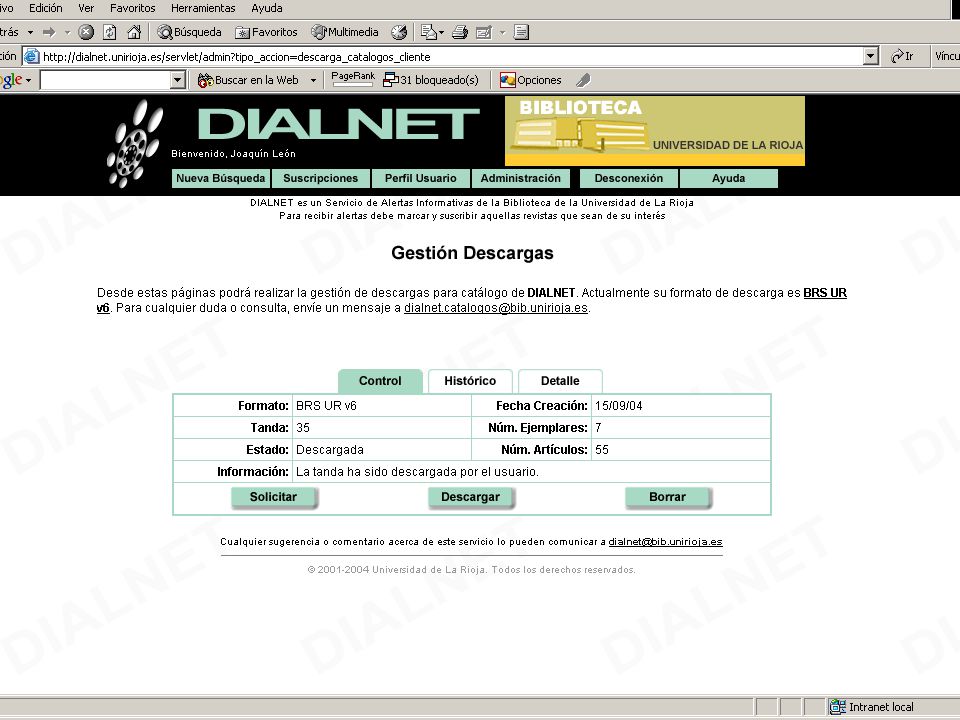Click the Intranet local zone icon in the status bar

click(x=838, y=707)
